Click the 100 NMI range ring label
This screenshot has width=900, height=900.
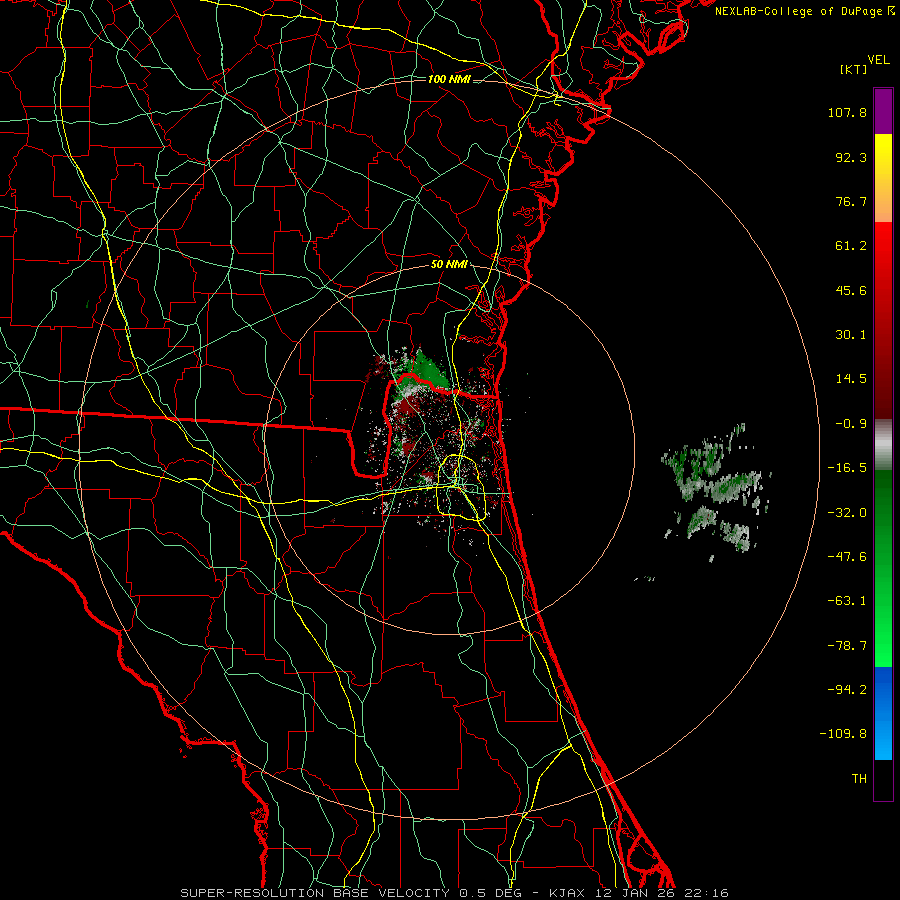(x=449, y=79)
